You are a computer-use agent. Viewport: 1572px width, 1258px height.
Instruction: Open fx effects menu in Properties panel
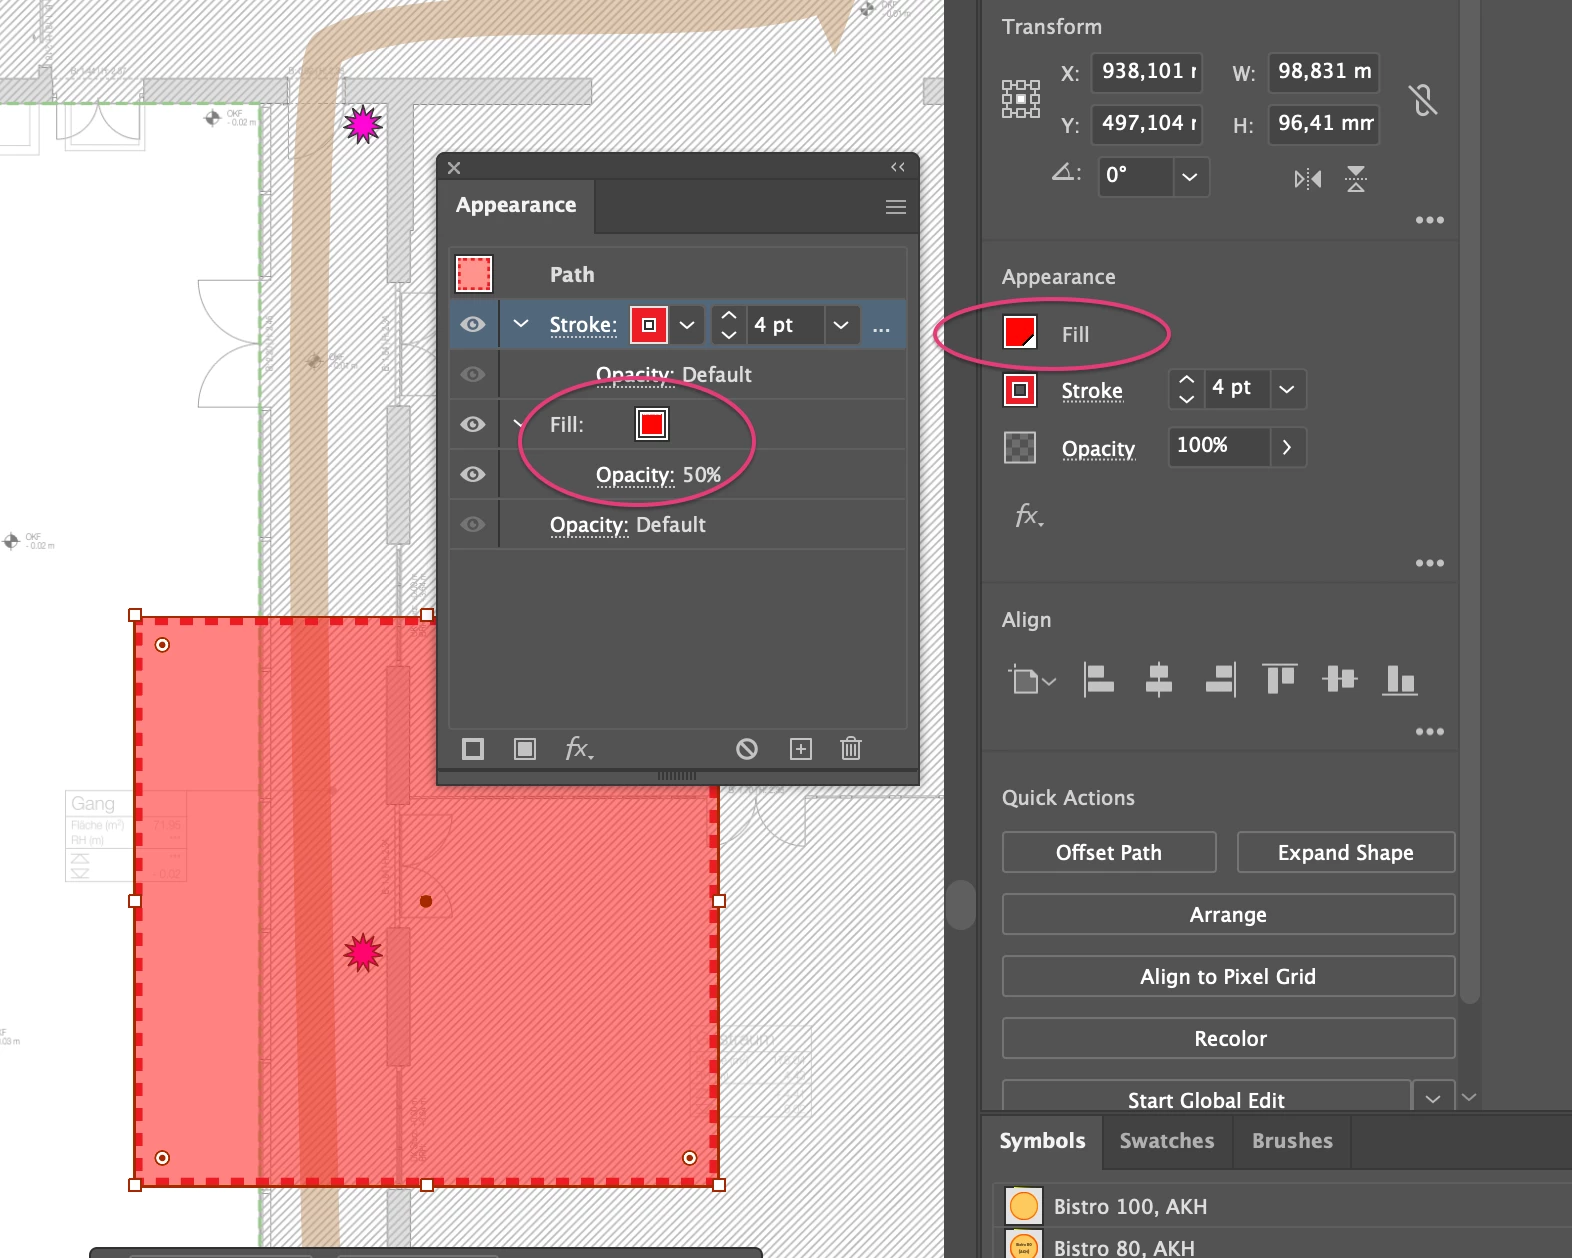point(1029,516)
